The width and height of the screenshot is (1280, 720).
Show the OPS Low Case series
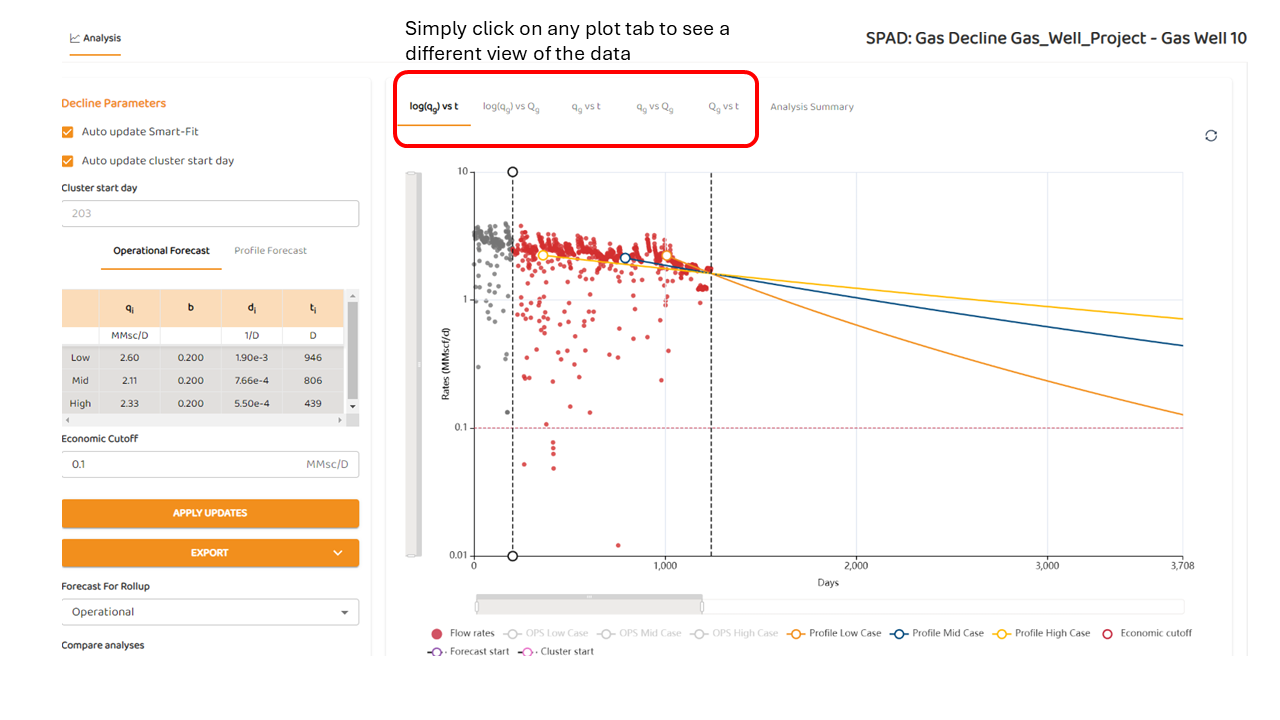point(513,633)
